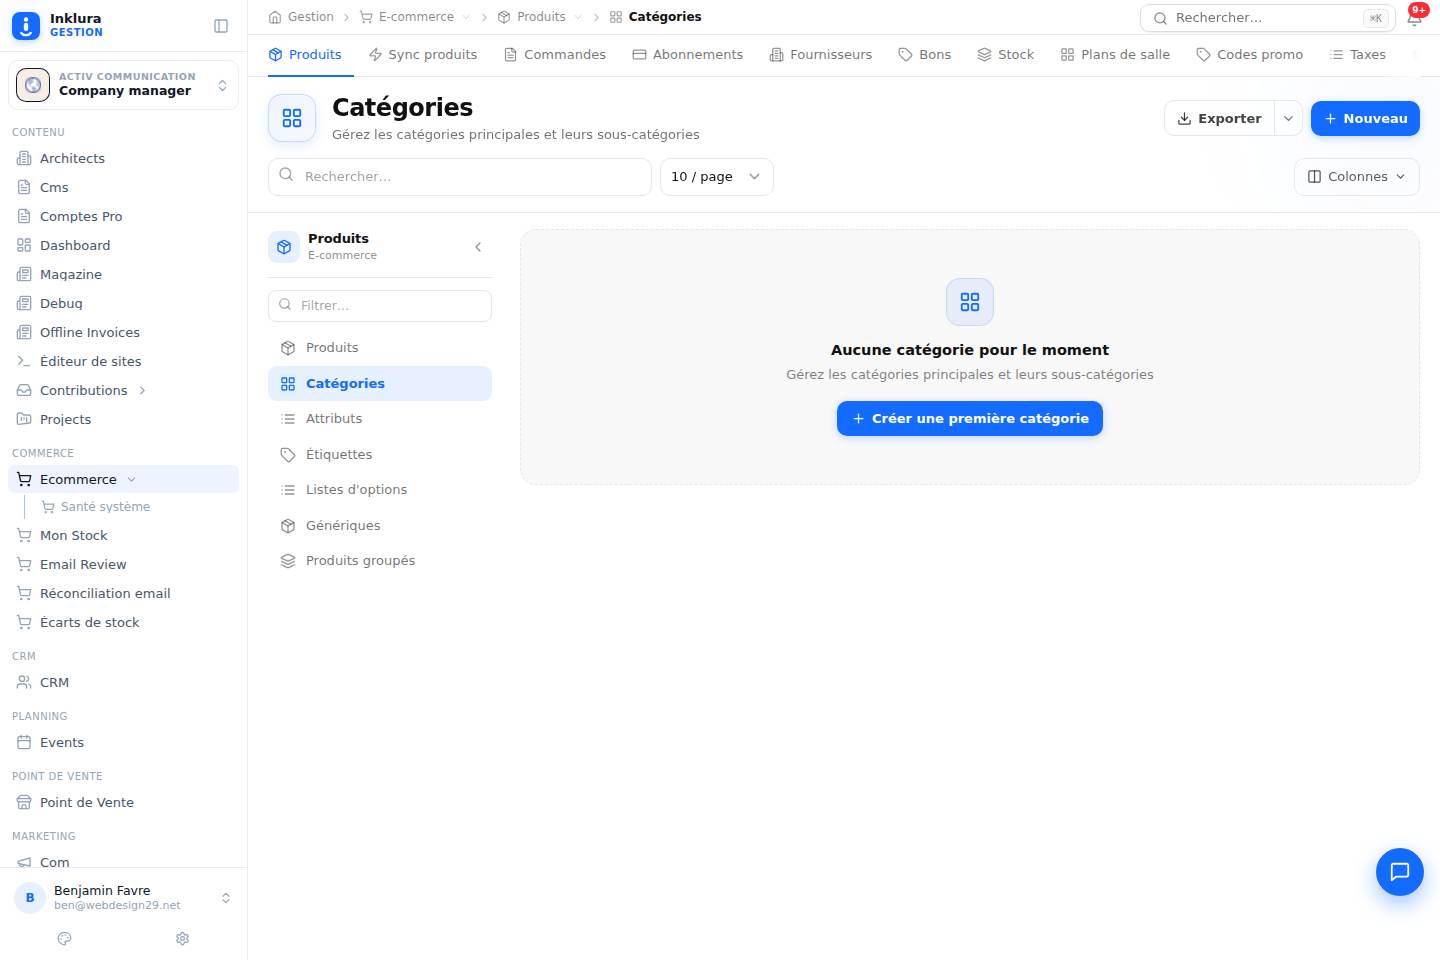This screenshot has height=960, width=1440.
Task: Open Architects in sidebar
Action: coord(123,158)
